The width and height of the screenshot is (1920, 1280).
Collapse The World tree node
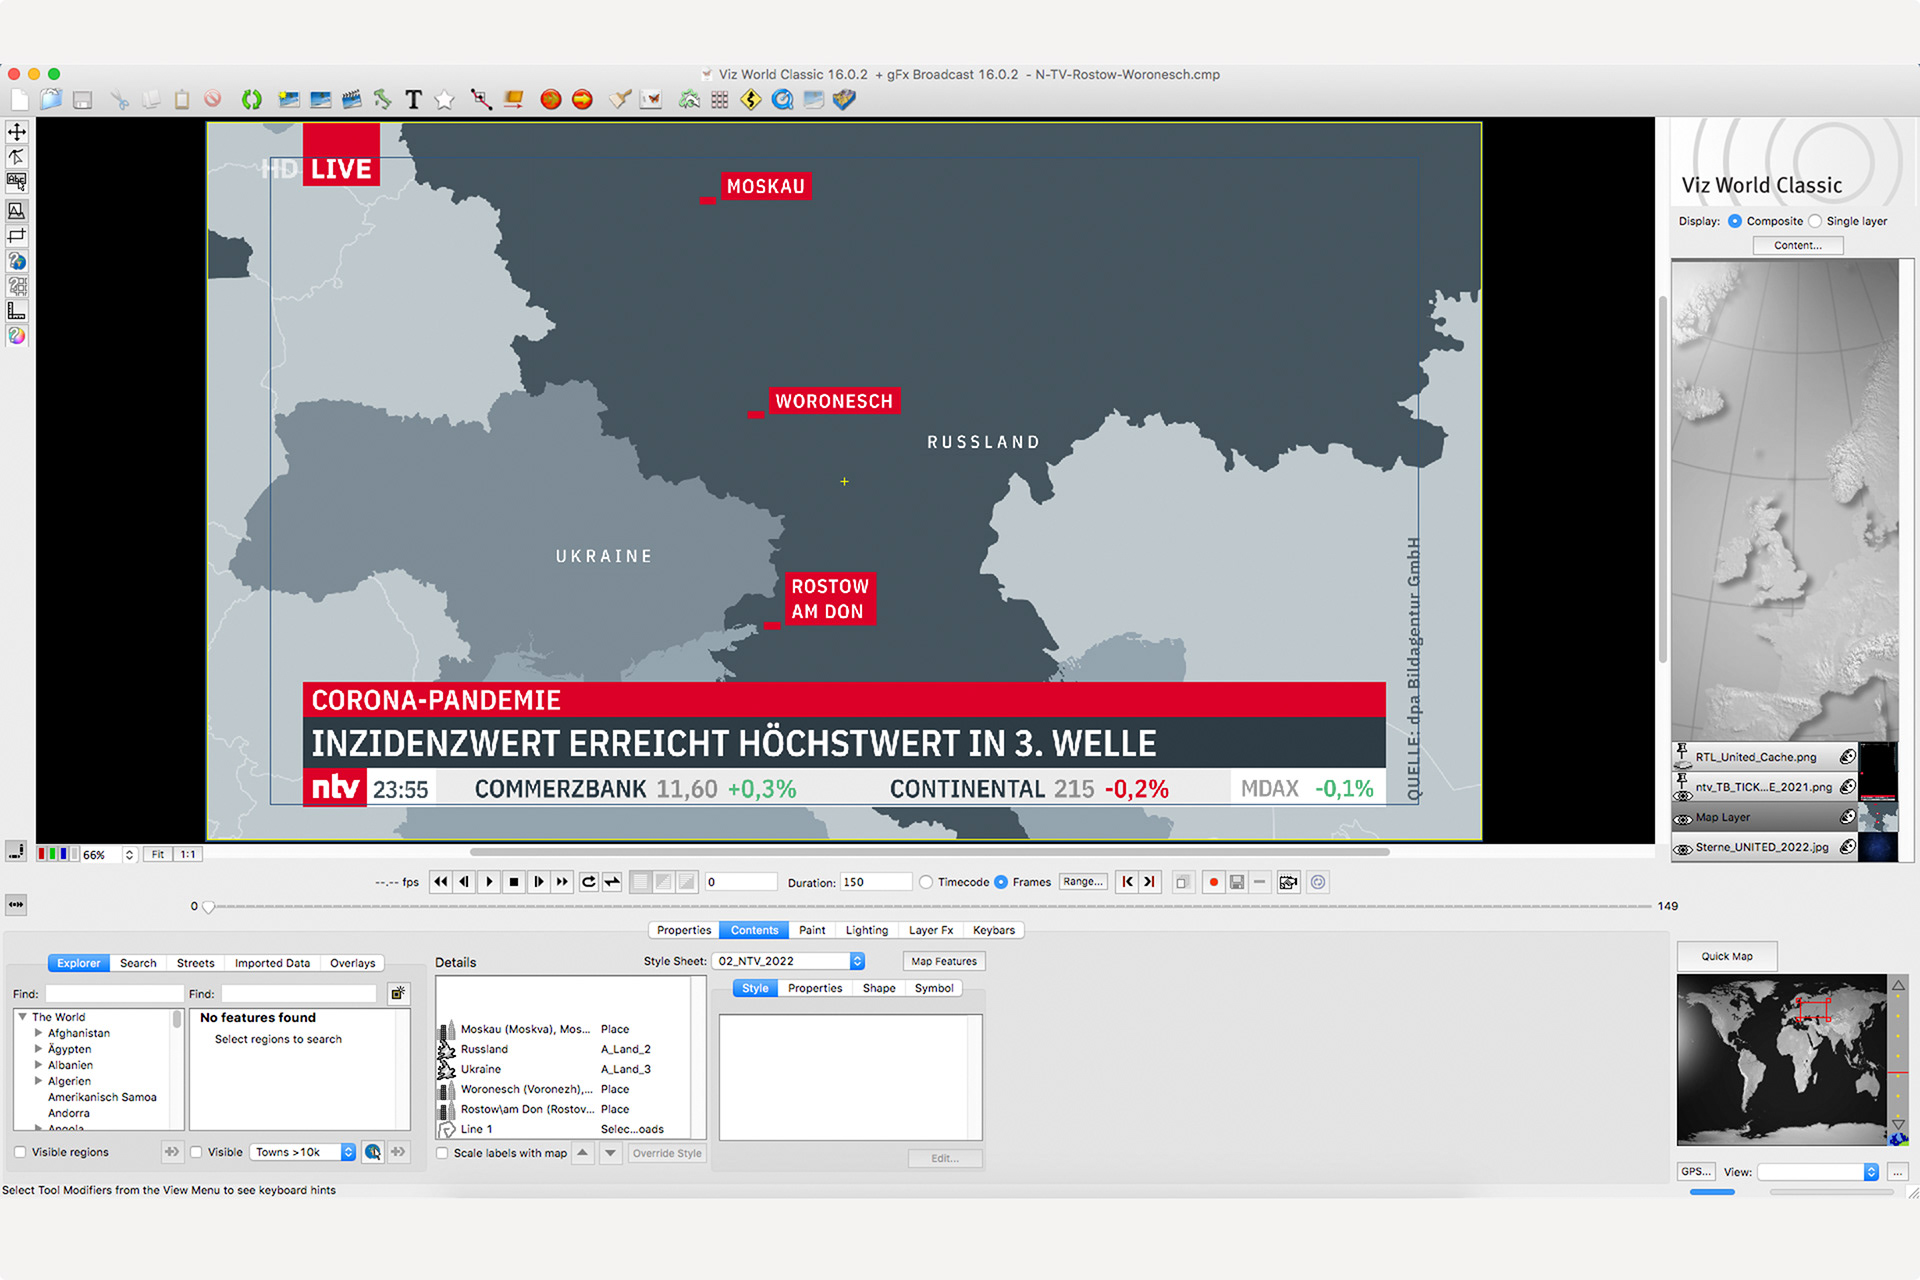[x=23, y=1017]
